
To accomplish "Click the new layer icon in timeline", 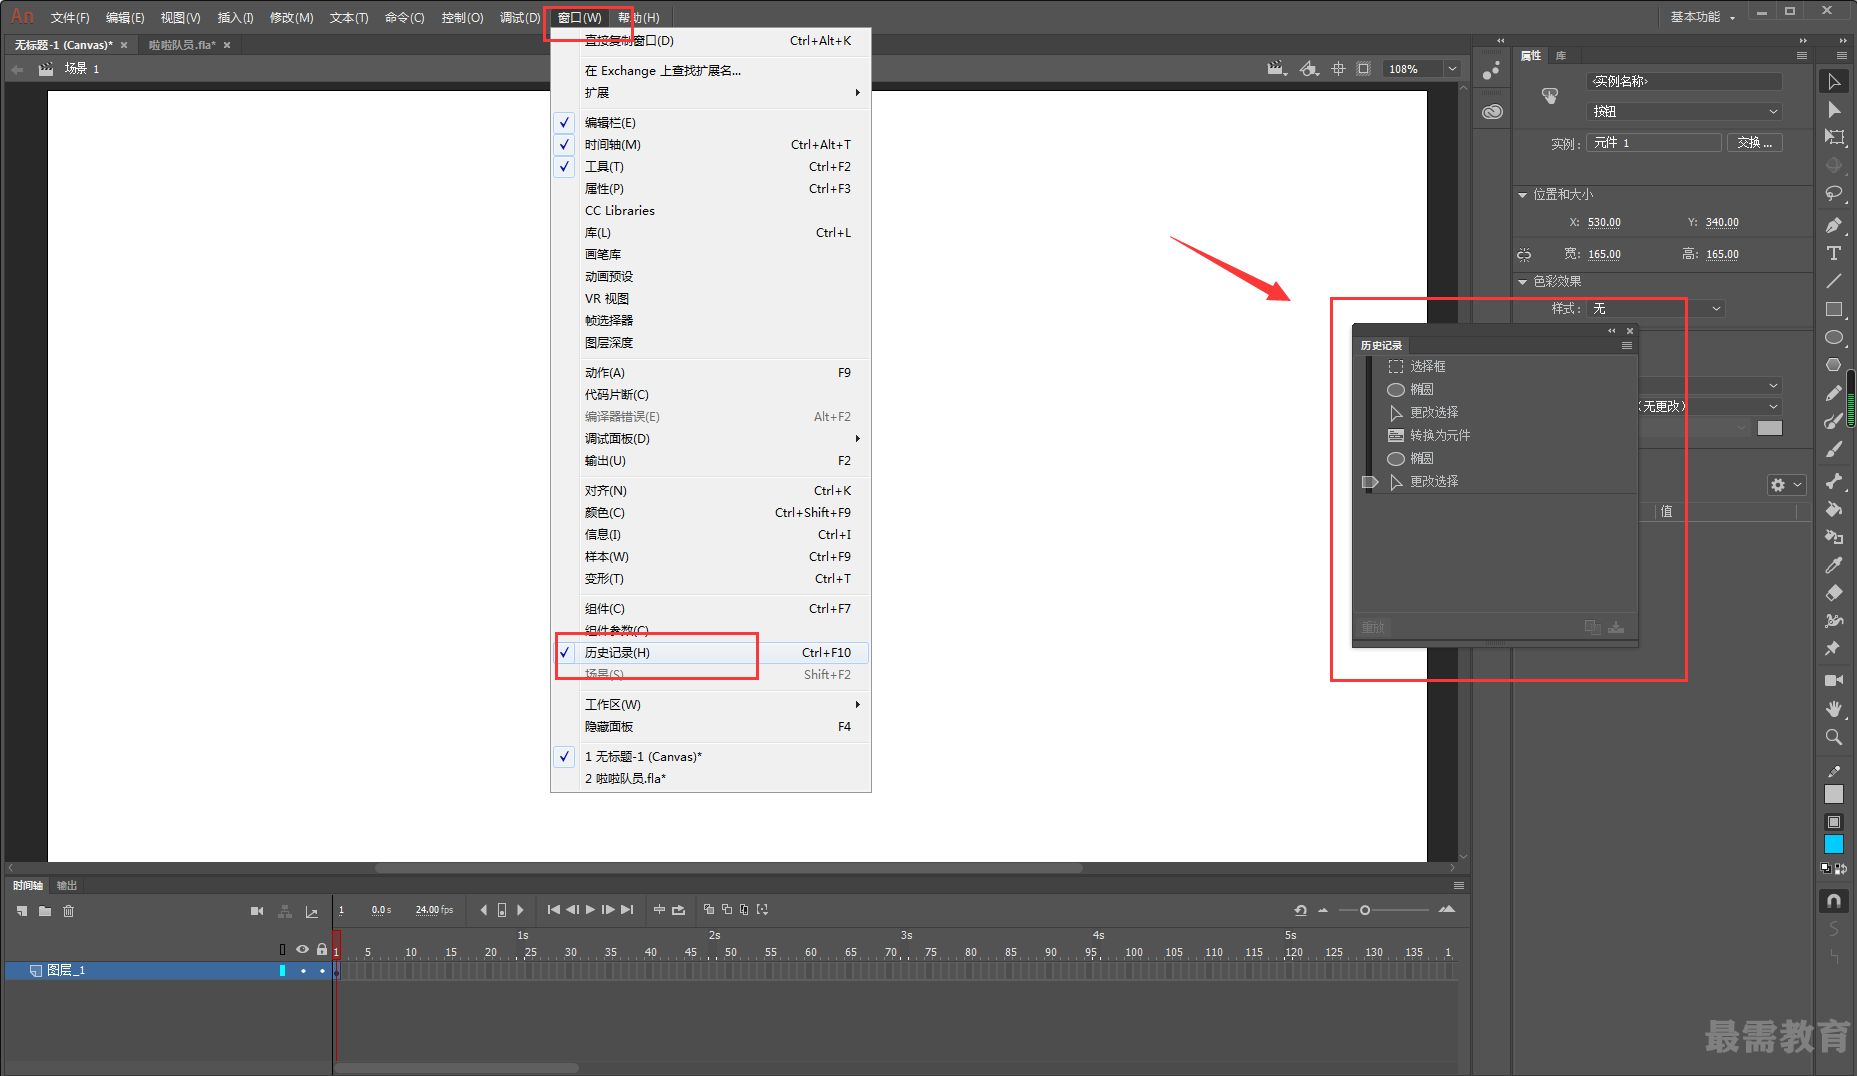I will pyautogui.click(x=22, y=911).
